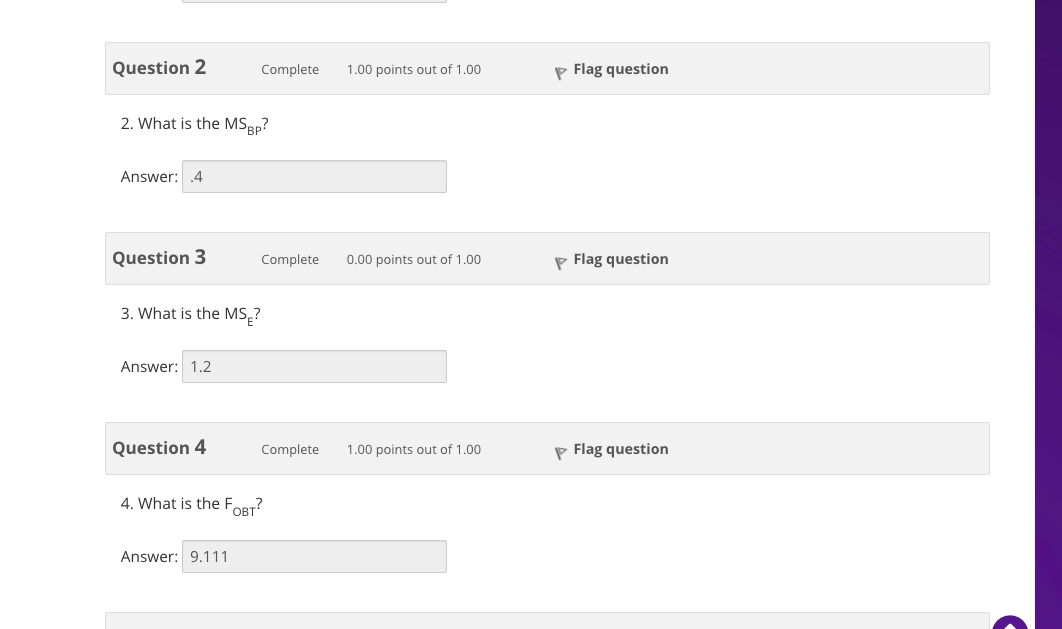Screen dimensions: 1062x629
Task: Click the Complete status of Question 3
Action: [290, 260]
